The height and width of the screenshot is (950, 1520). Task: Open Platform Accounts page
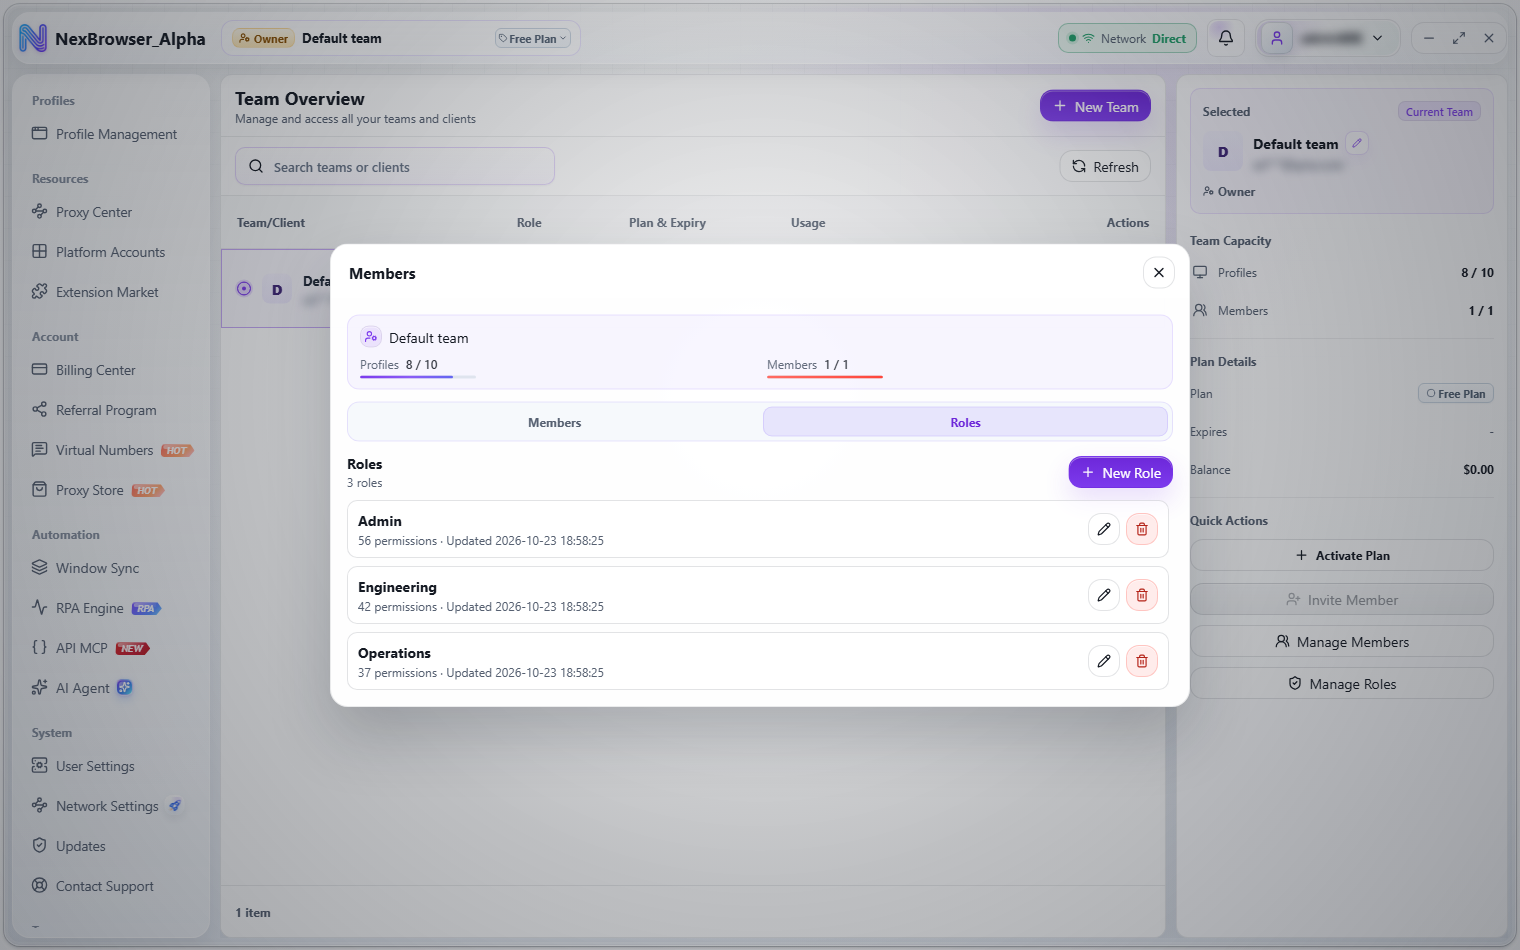click(99, 252)
